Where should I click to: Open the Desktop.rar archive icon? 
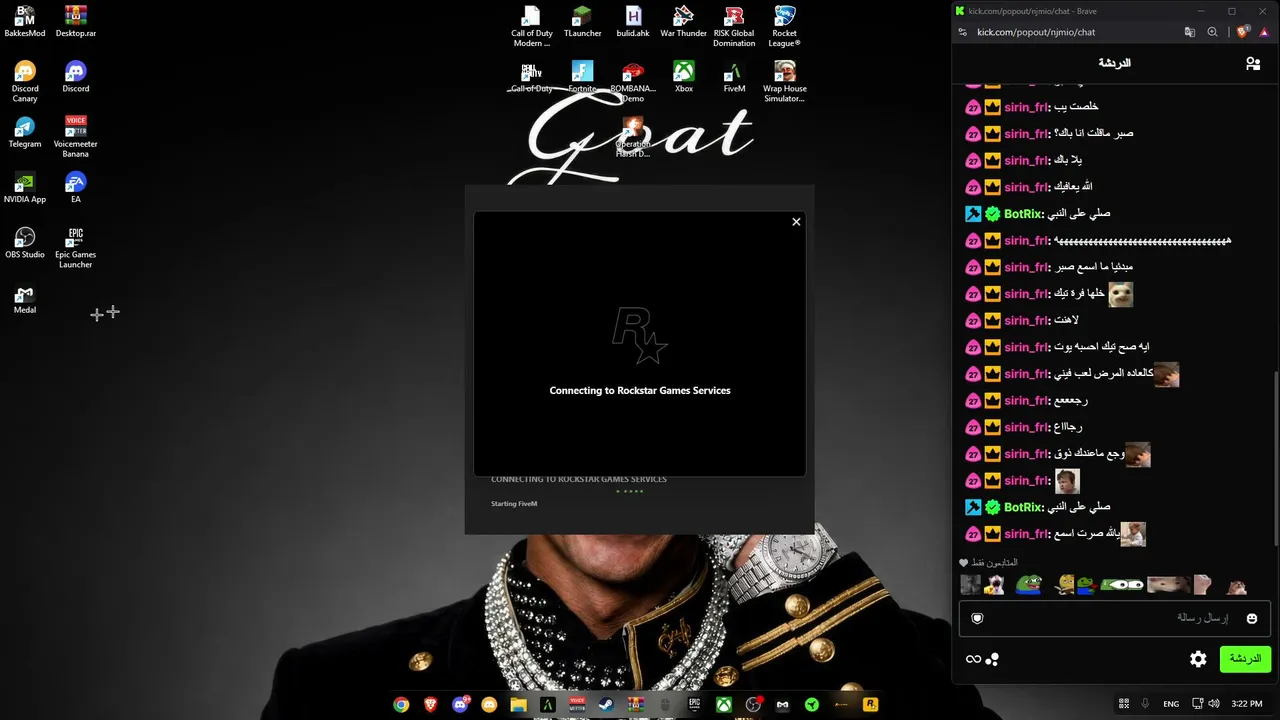76,21
